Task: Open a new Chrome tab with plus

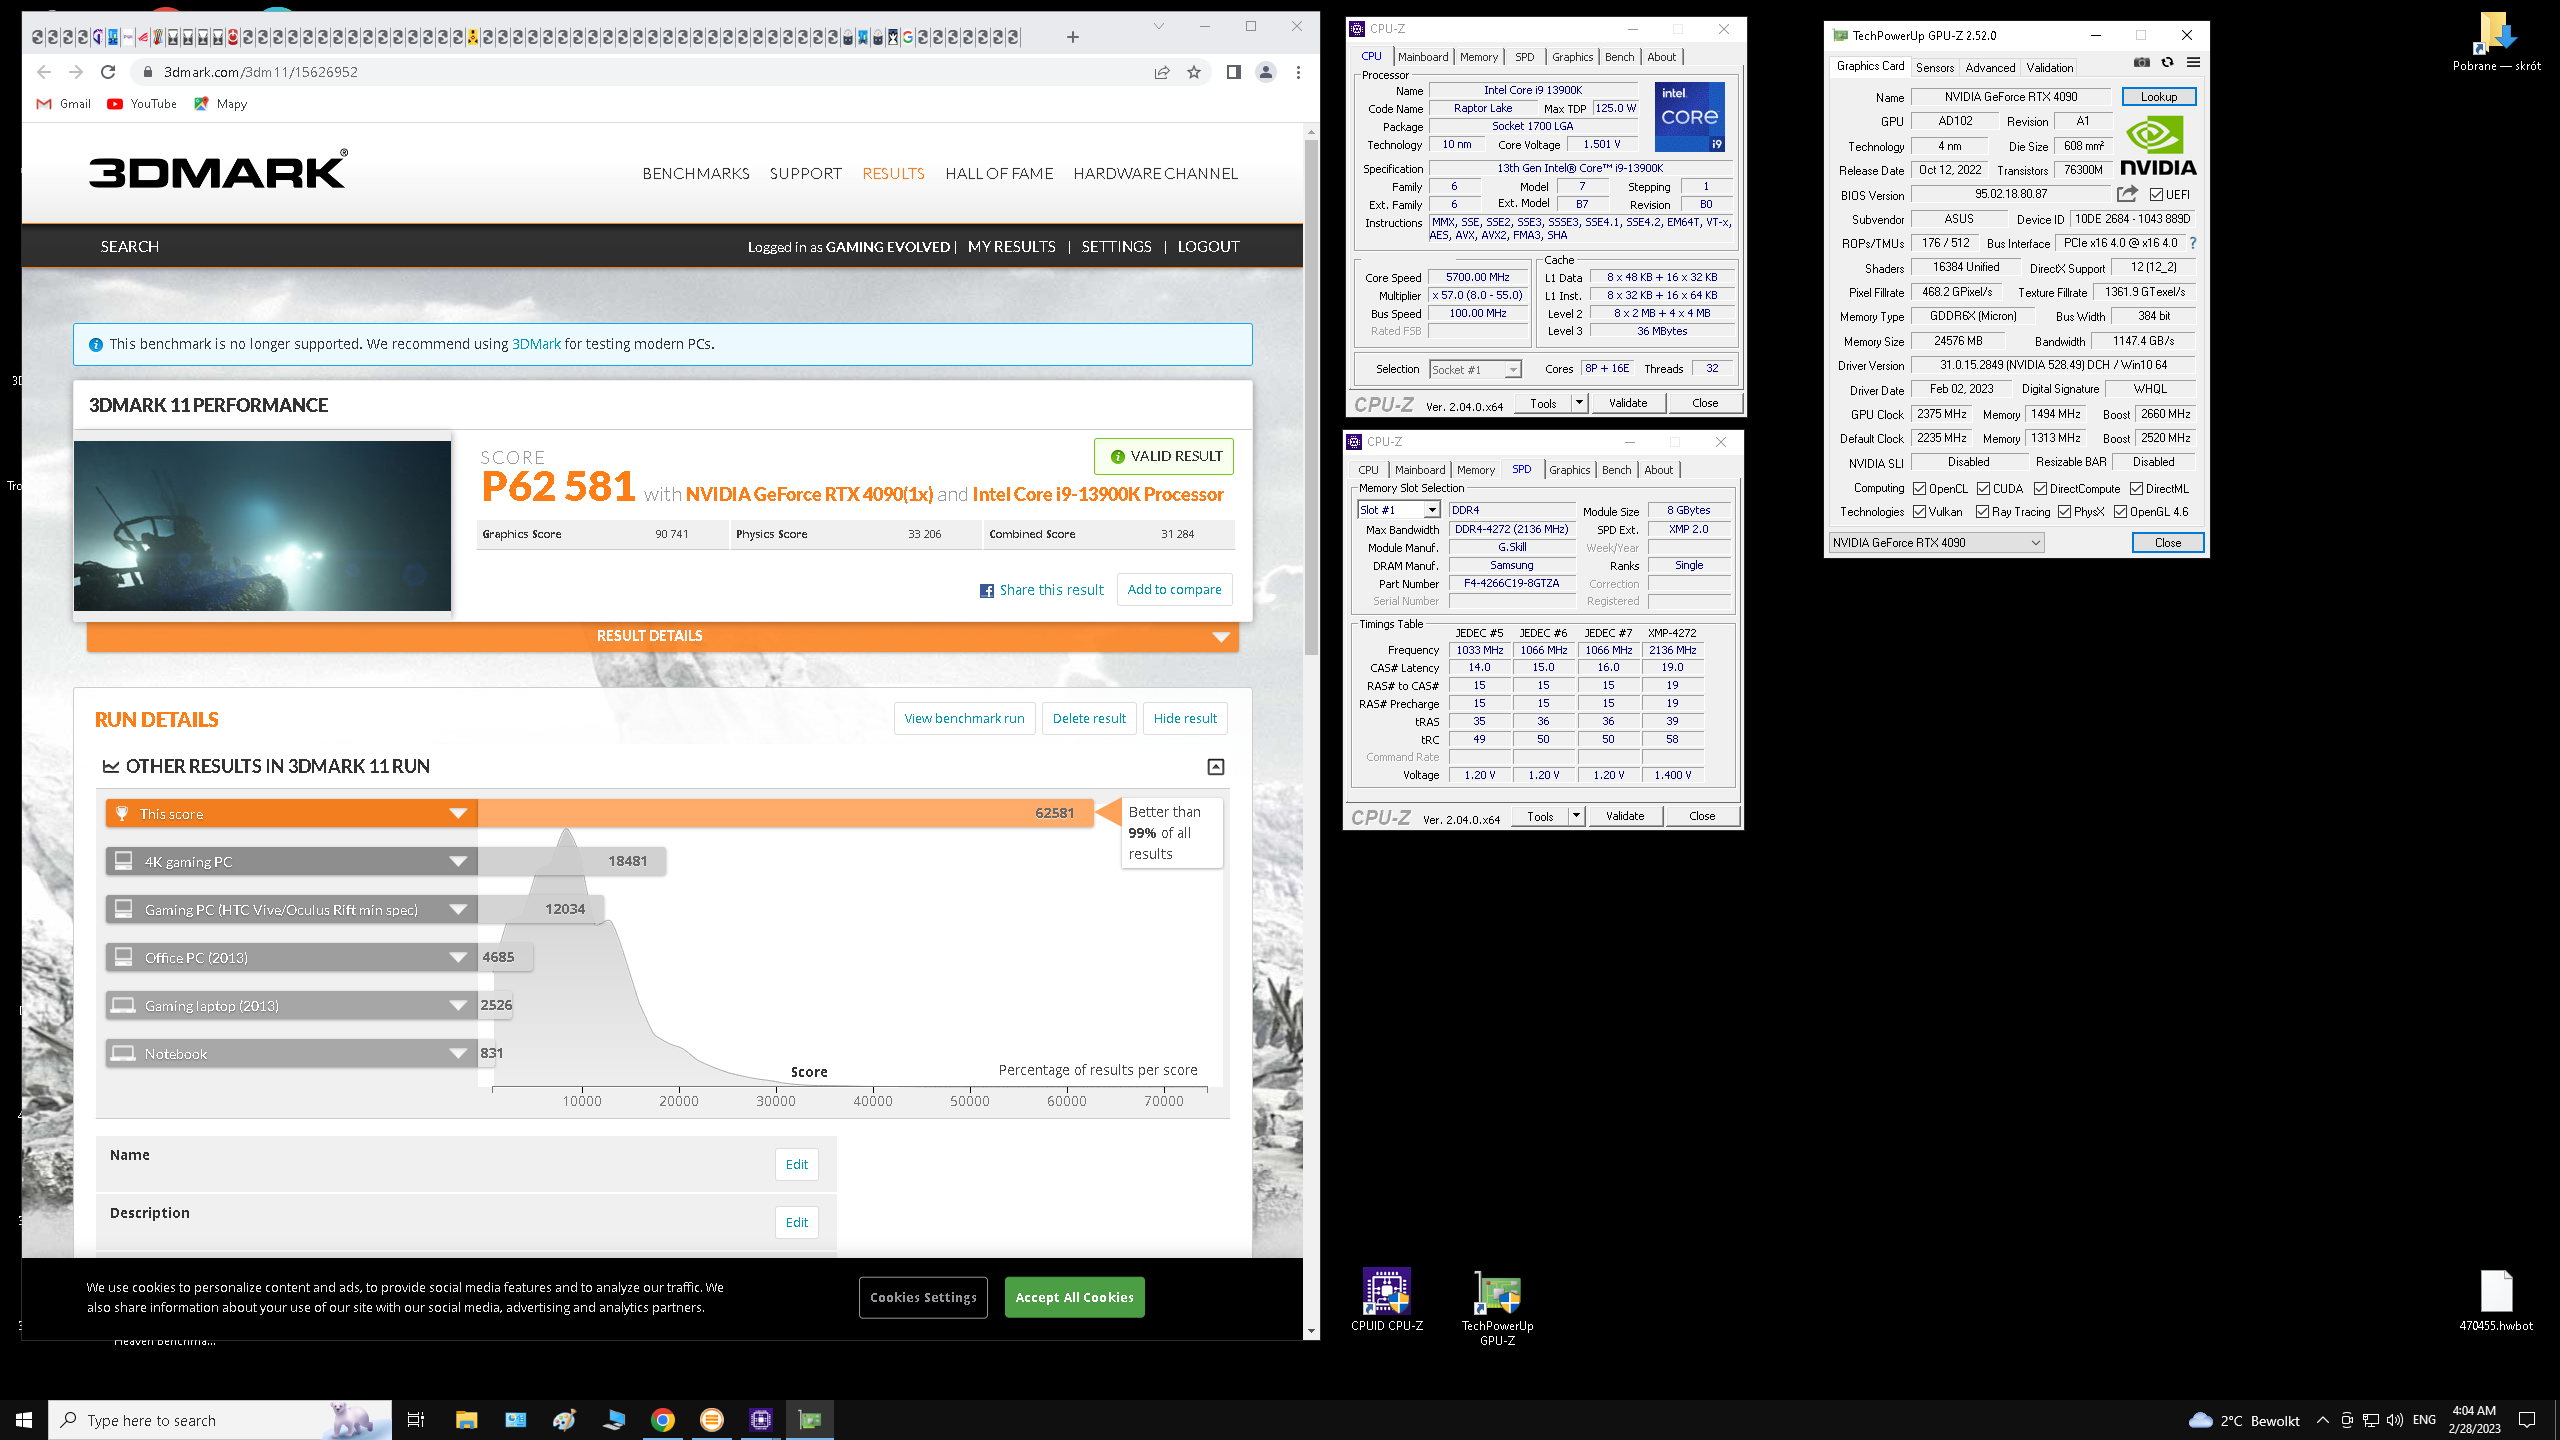Action: pyautogui.click(x=1073, y=37)
